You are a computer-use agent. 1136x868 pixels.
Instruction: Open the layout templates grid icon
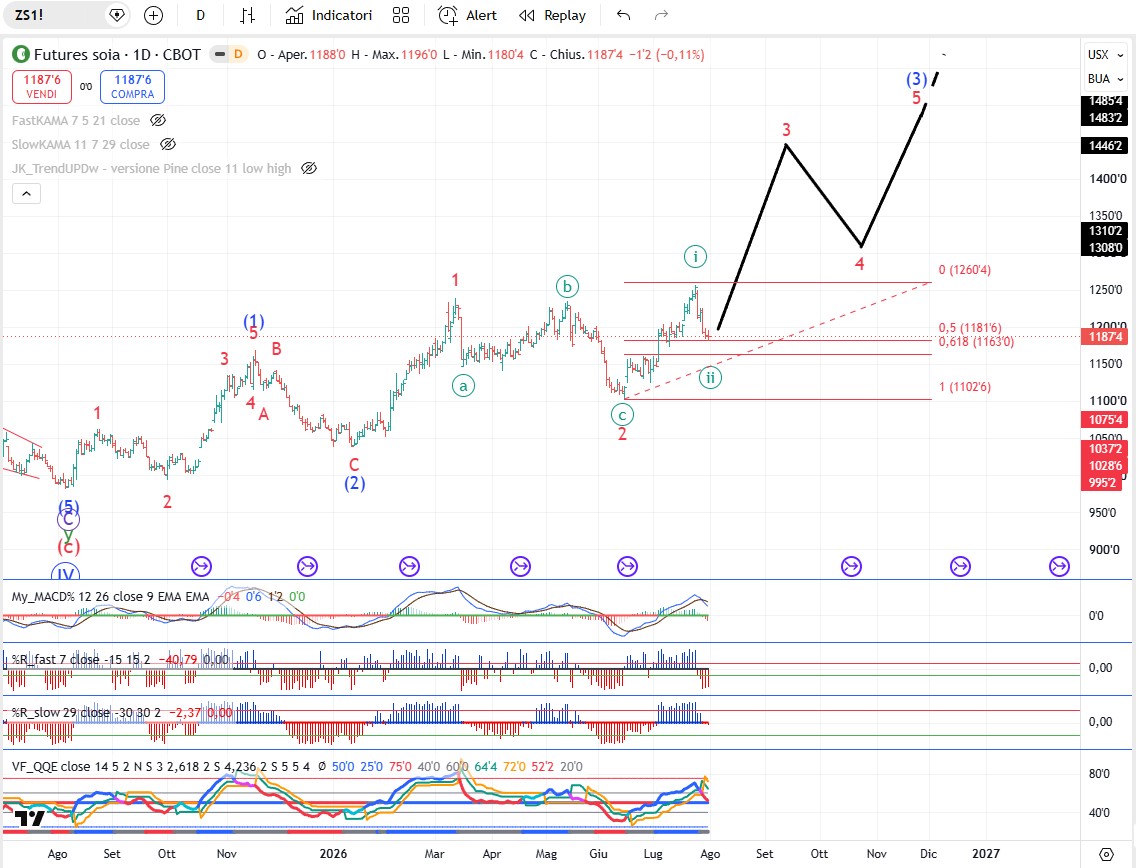401,15
